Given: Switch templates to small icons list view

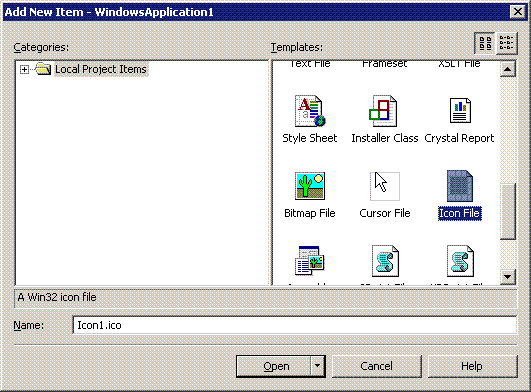Looking at the screenshot, I should 507,43.
